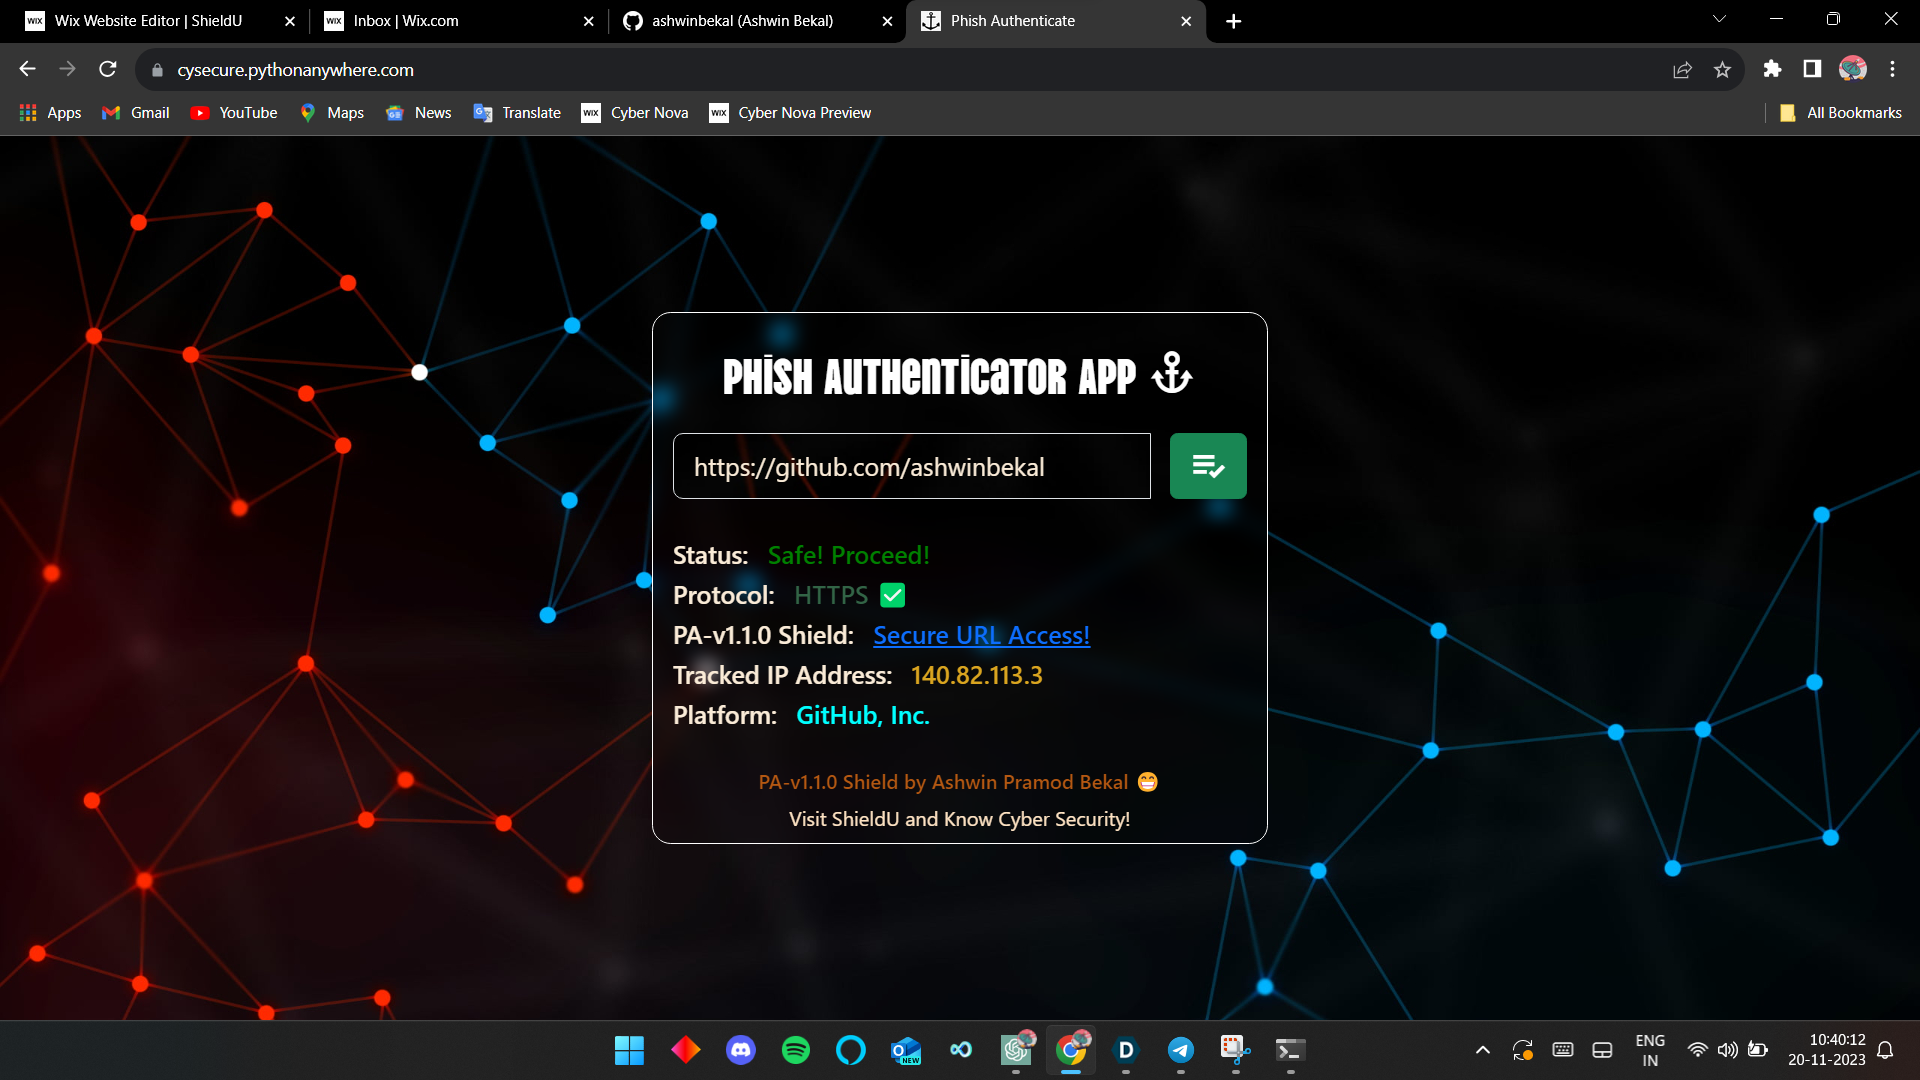Open browser Extensions puzzle icon
The width and height of the screenshot is (1920, 1080).
tap(1772, 69)
